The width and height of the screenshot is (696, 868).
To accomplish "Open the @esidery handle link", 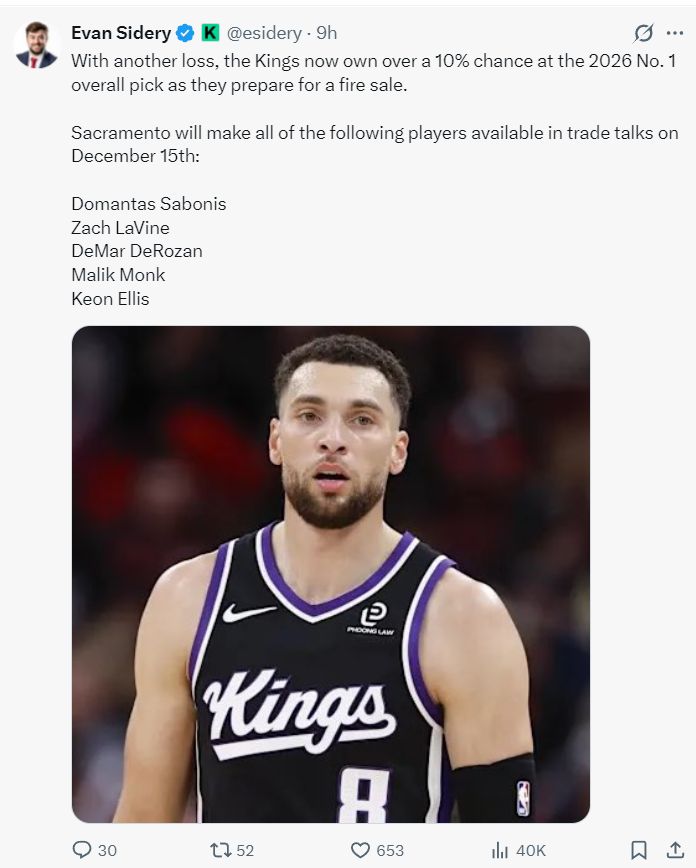I will coord(264,33).
